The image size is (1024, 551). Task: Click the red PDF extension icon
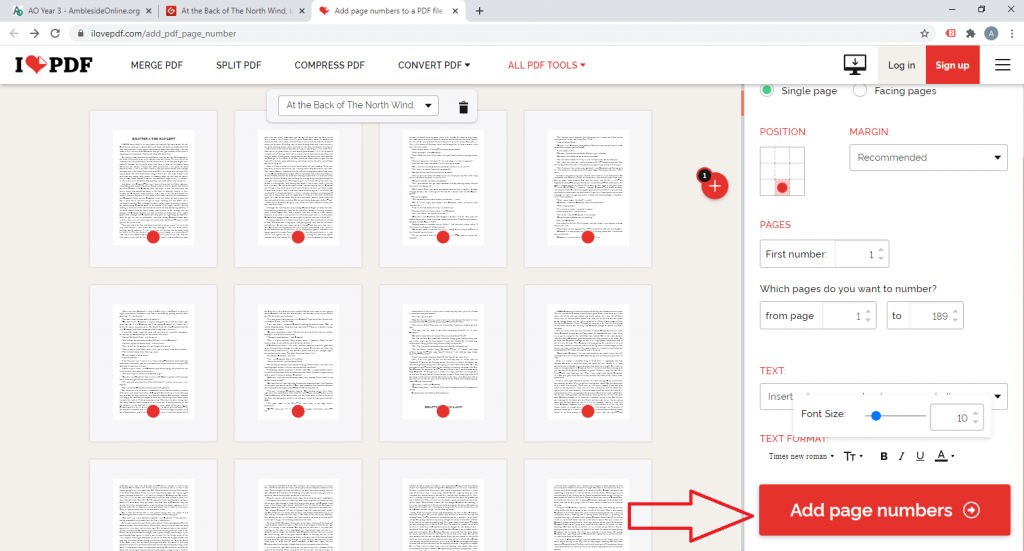pos(950,33)
